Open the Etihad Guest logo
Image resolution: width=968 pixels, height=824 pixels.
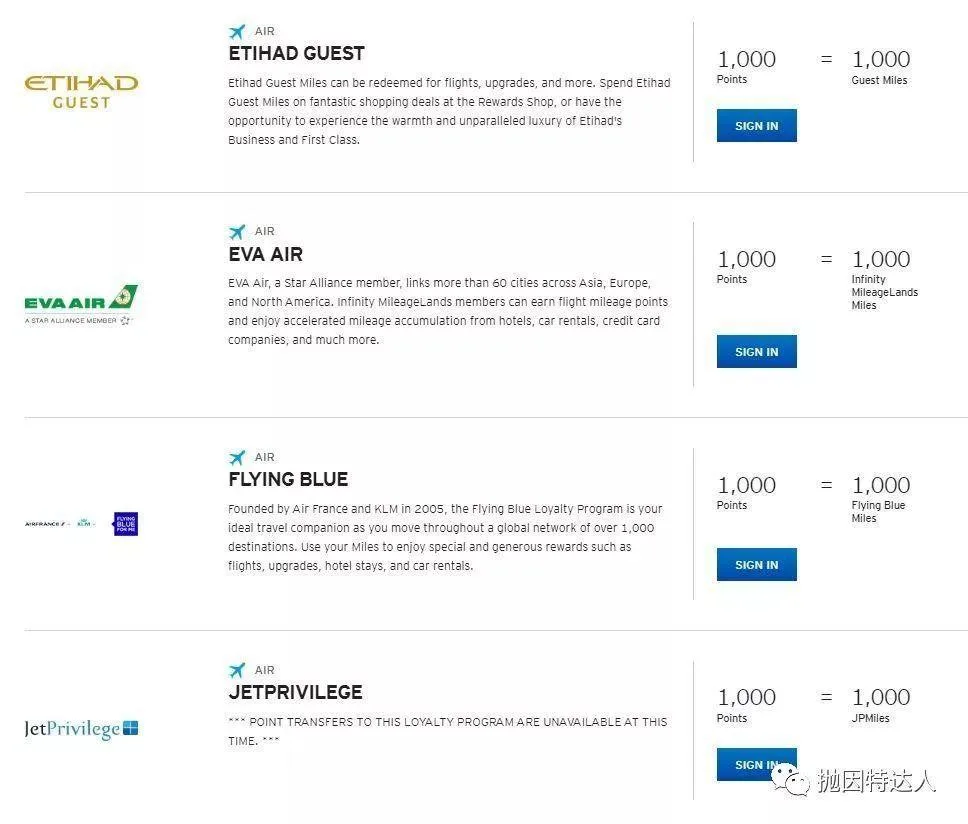81,92
